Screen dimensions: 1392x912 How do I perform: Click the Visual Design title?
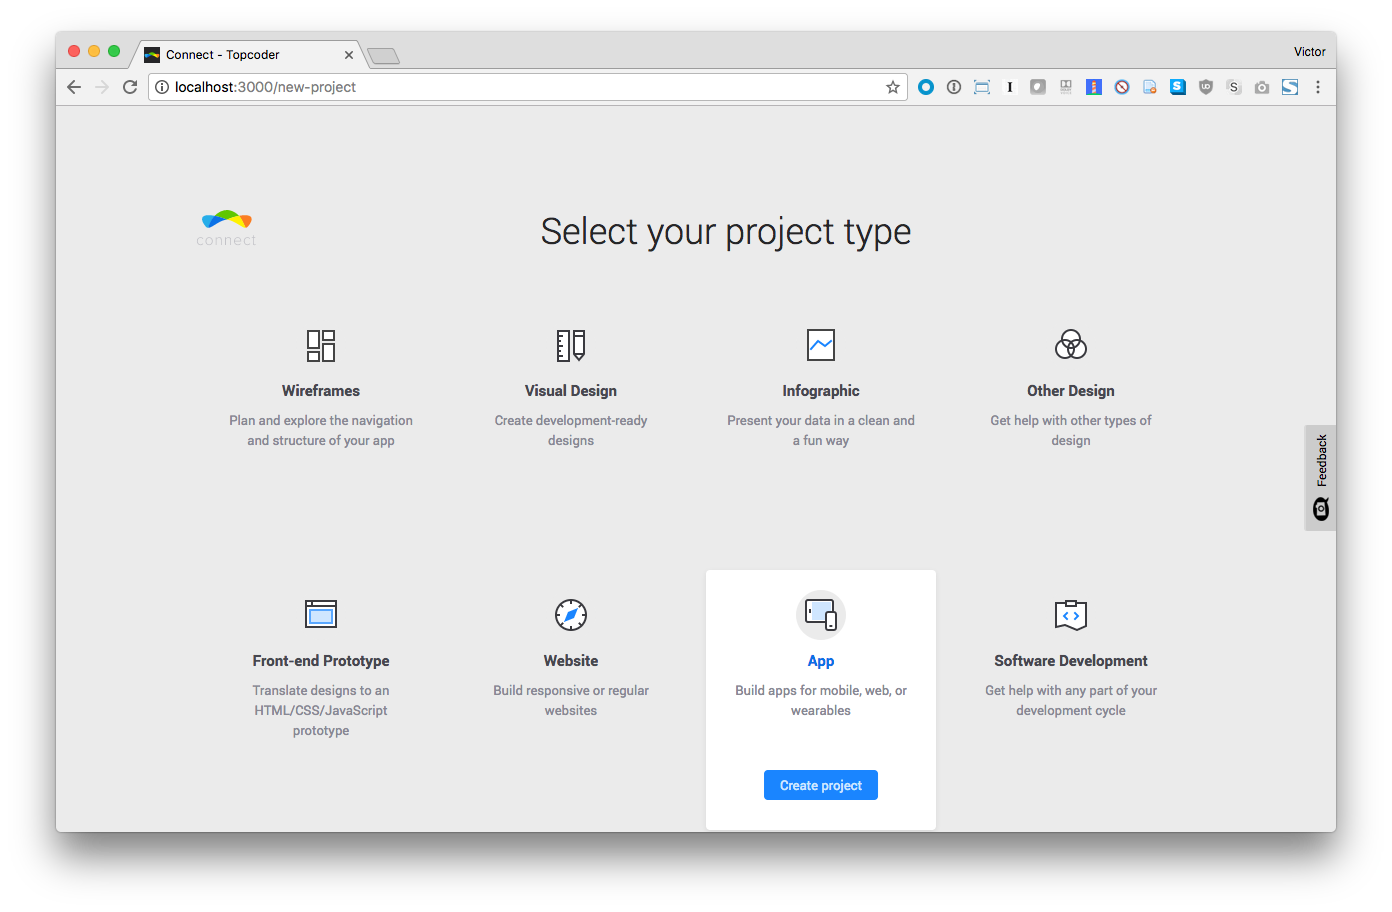[x=571, y=391]
